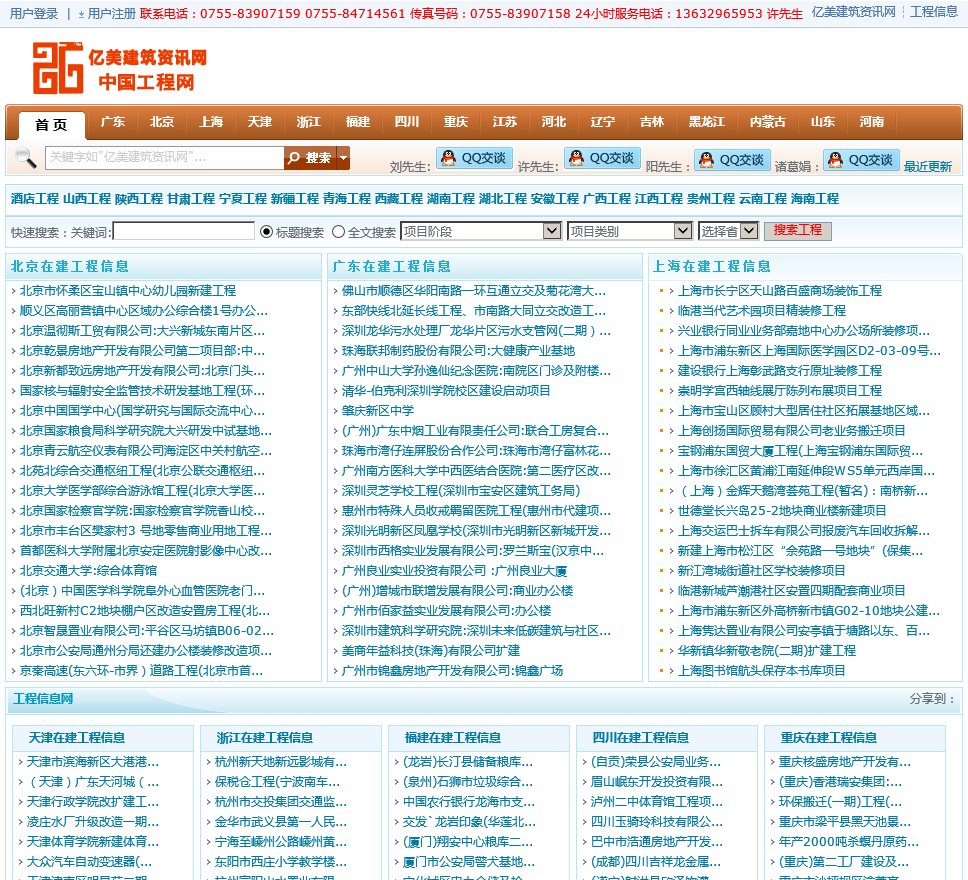Open the 北京在建工程信息 section heading
The width and height of the screenshot is (968, 880).
[70, 266]
